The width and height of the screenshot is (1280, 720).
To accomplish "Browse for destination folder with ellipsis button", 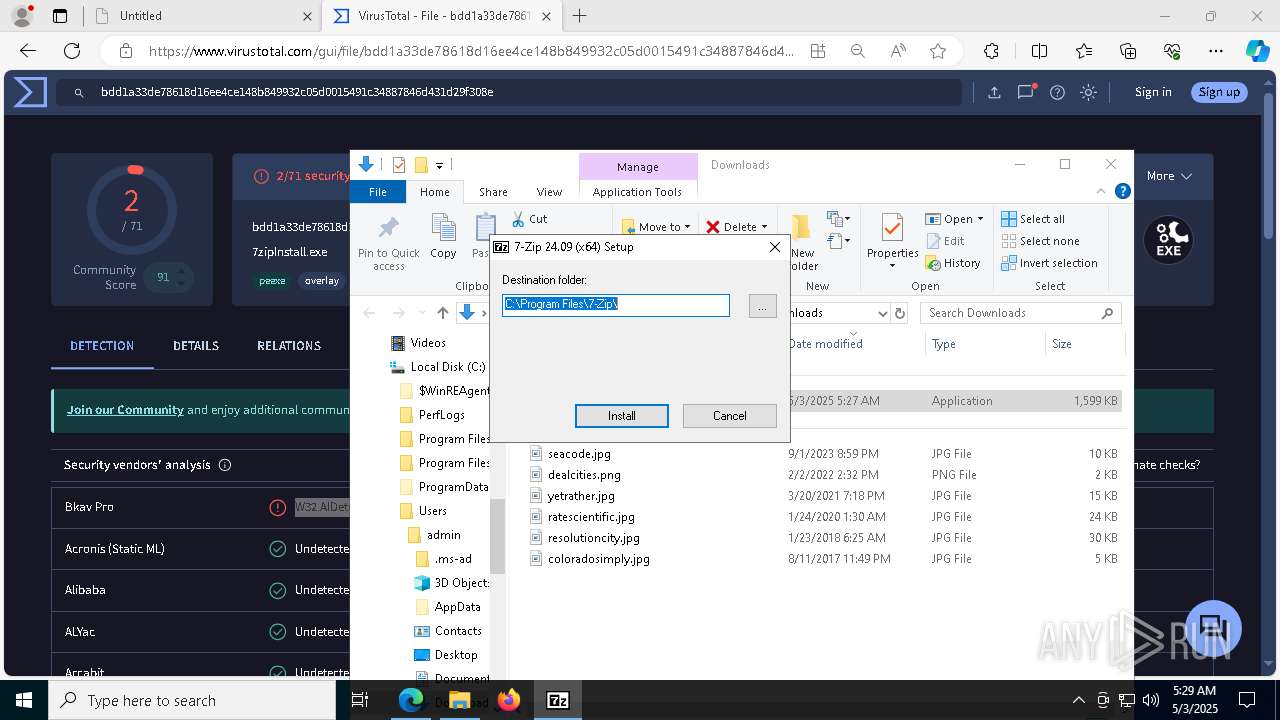I will pos(762,306).
